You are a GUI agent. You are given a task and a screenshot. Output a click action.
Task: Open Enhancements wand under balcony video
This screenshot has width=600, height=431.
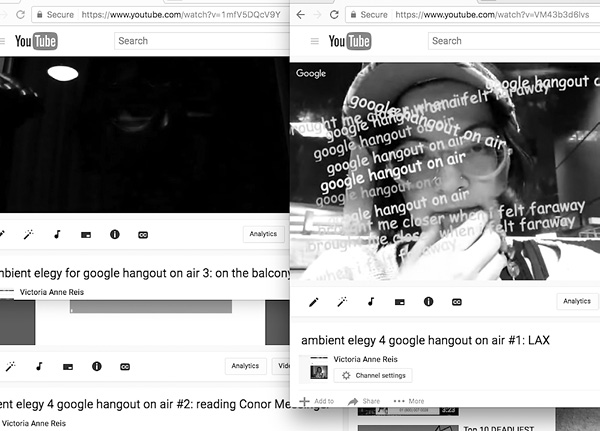(x=28, y=235)
